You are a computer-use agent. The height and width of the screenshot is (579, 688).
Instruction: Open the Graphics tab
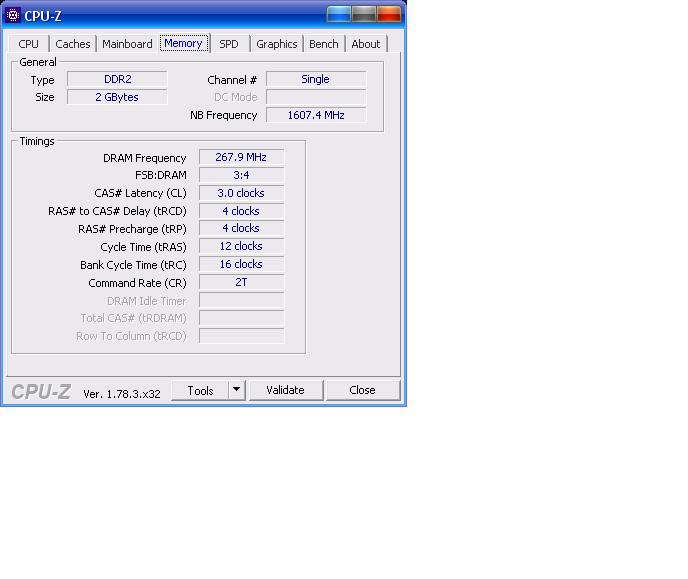pos(276,44)
